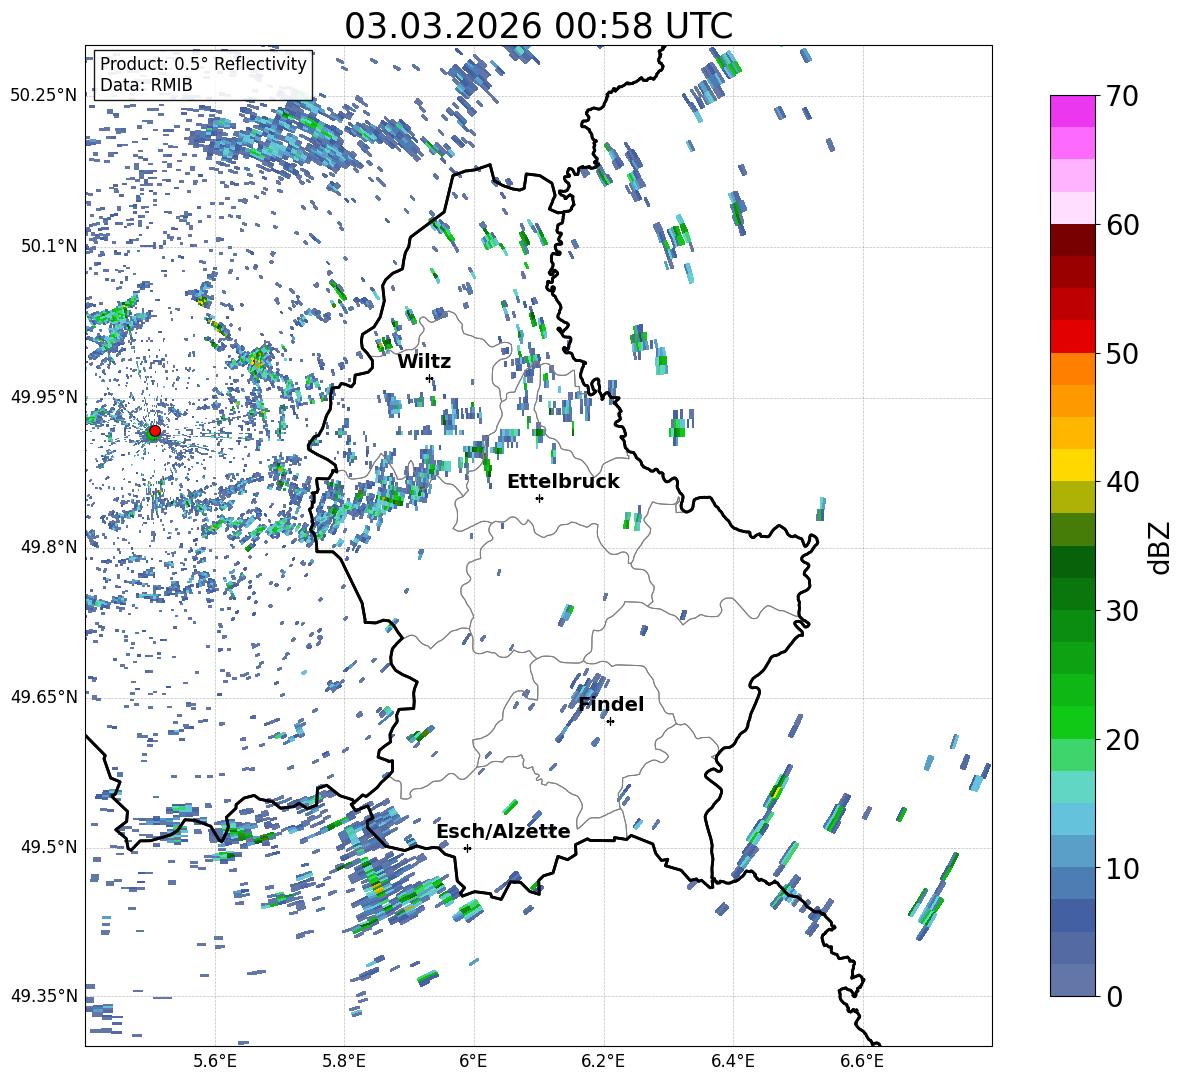
Task: Click the colorbar tick label 40
Action: pos(1122,482)
